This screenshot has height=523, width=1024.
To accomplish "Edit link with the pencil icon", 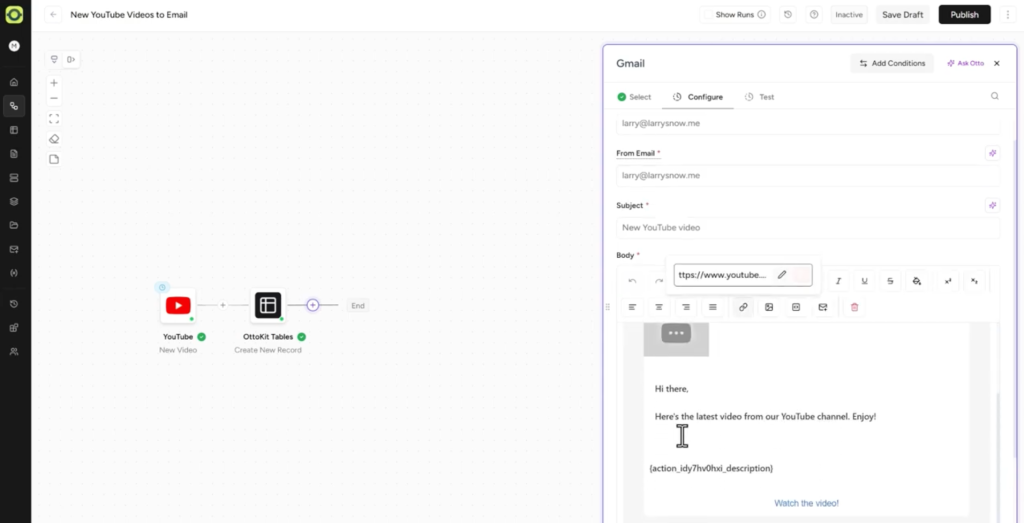I will pyautogui.click(x=782, y=275).
